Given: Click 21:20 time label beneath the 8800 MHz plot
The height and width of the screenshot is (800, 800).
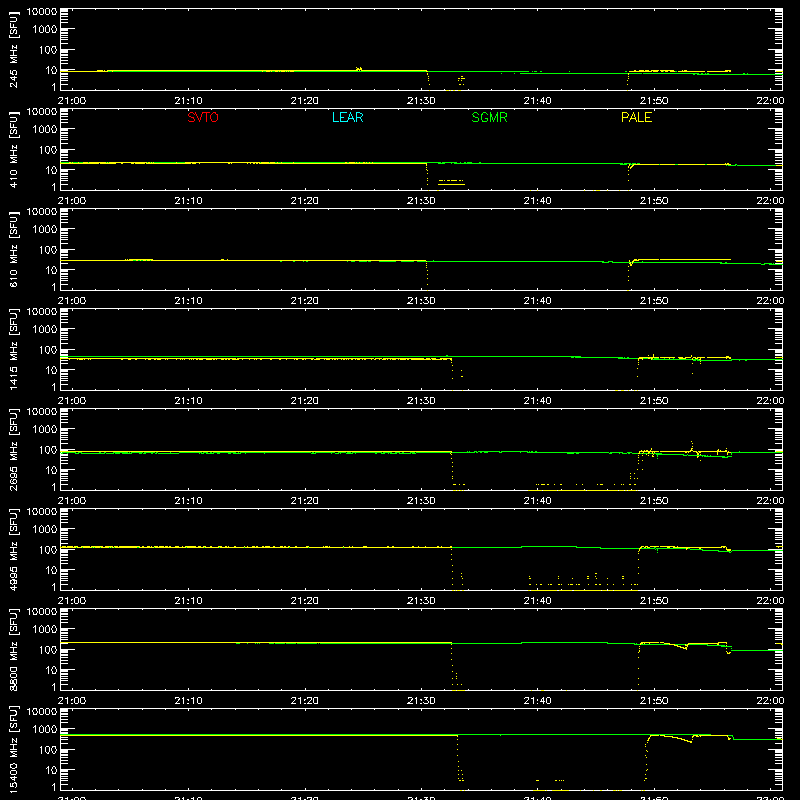Looking at the screenshot, I should [x=305, y=701].
